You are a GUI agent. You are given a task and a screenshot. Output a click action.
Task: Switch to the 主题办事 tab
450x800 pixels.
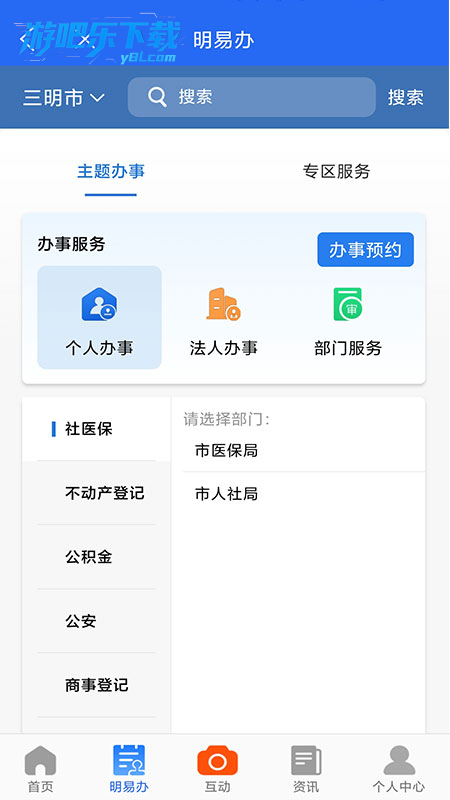point(111,171)
